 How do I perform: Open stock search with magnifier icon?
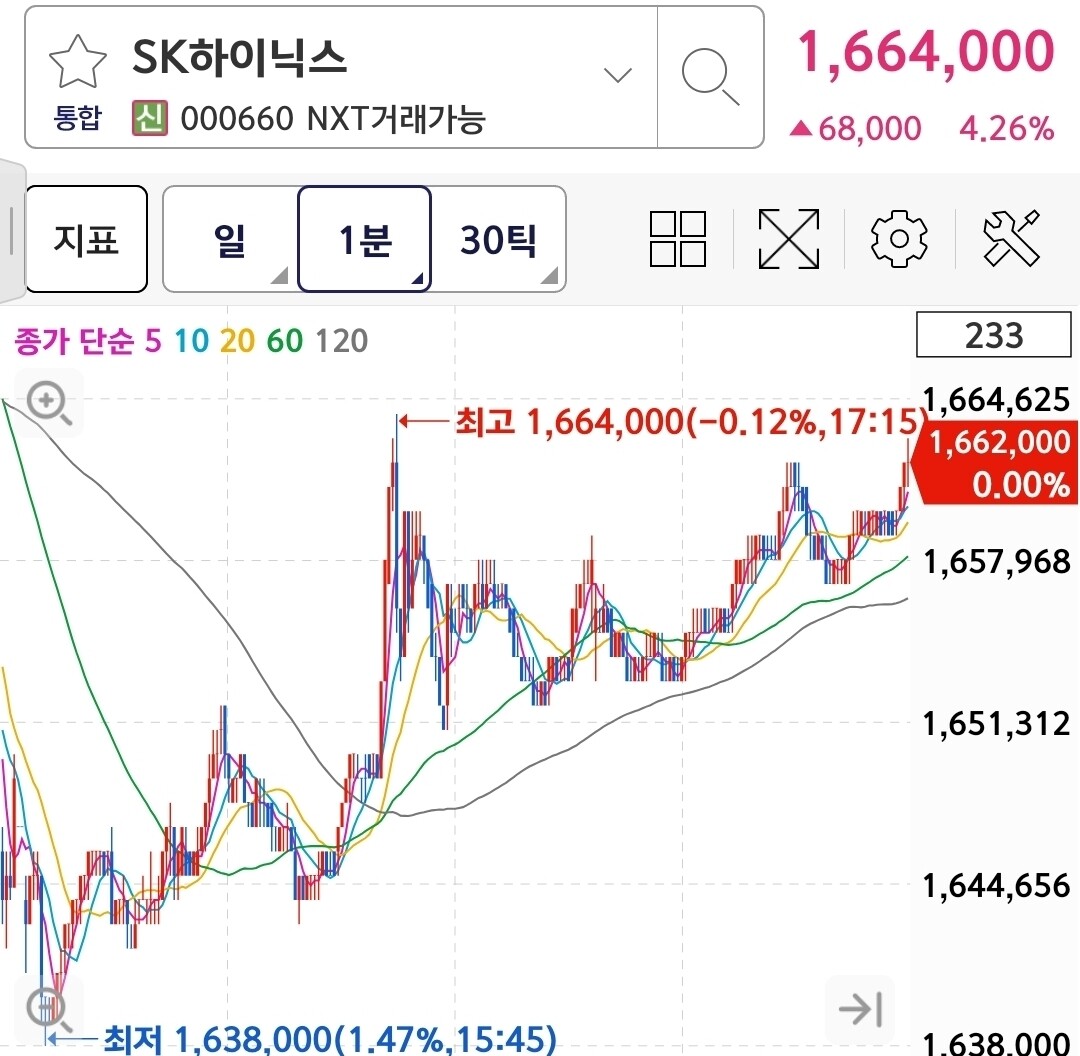pyautogui.click(x=710, y=76)
